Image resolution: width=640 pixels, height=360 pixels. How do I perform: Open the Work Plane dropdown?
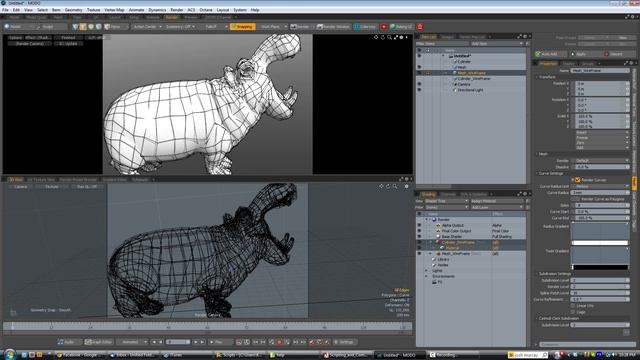pyautogui.click(x=273, y=27)
